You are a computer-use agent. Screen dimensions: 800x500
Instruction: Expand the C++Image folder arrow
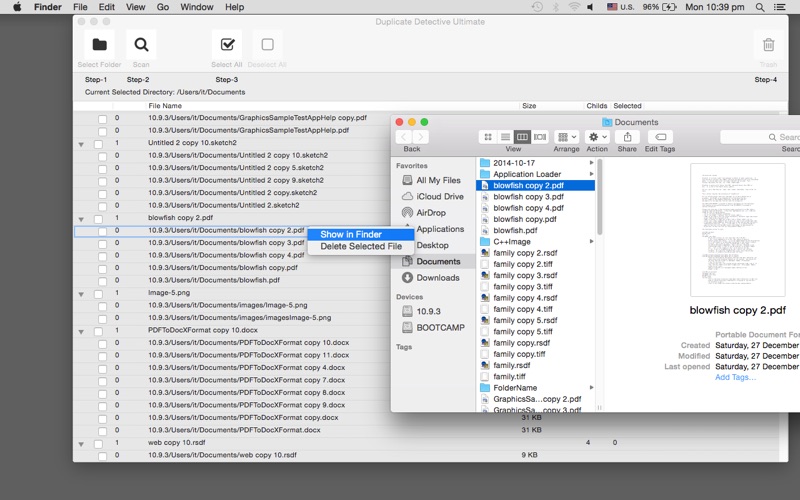point(591,241)
